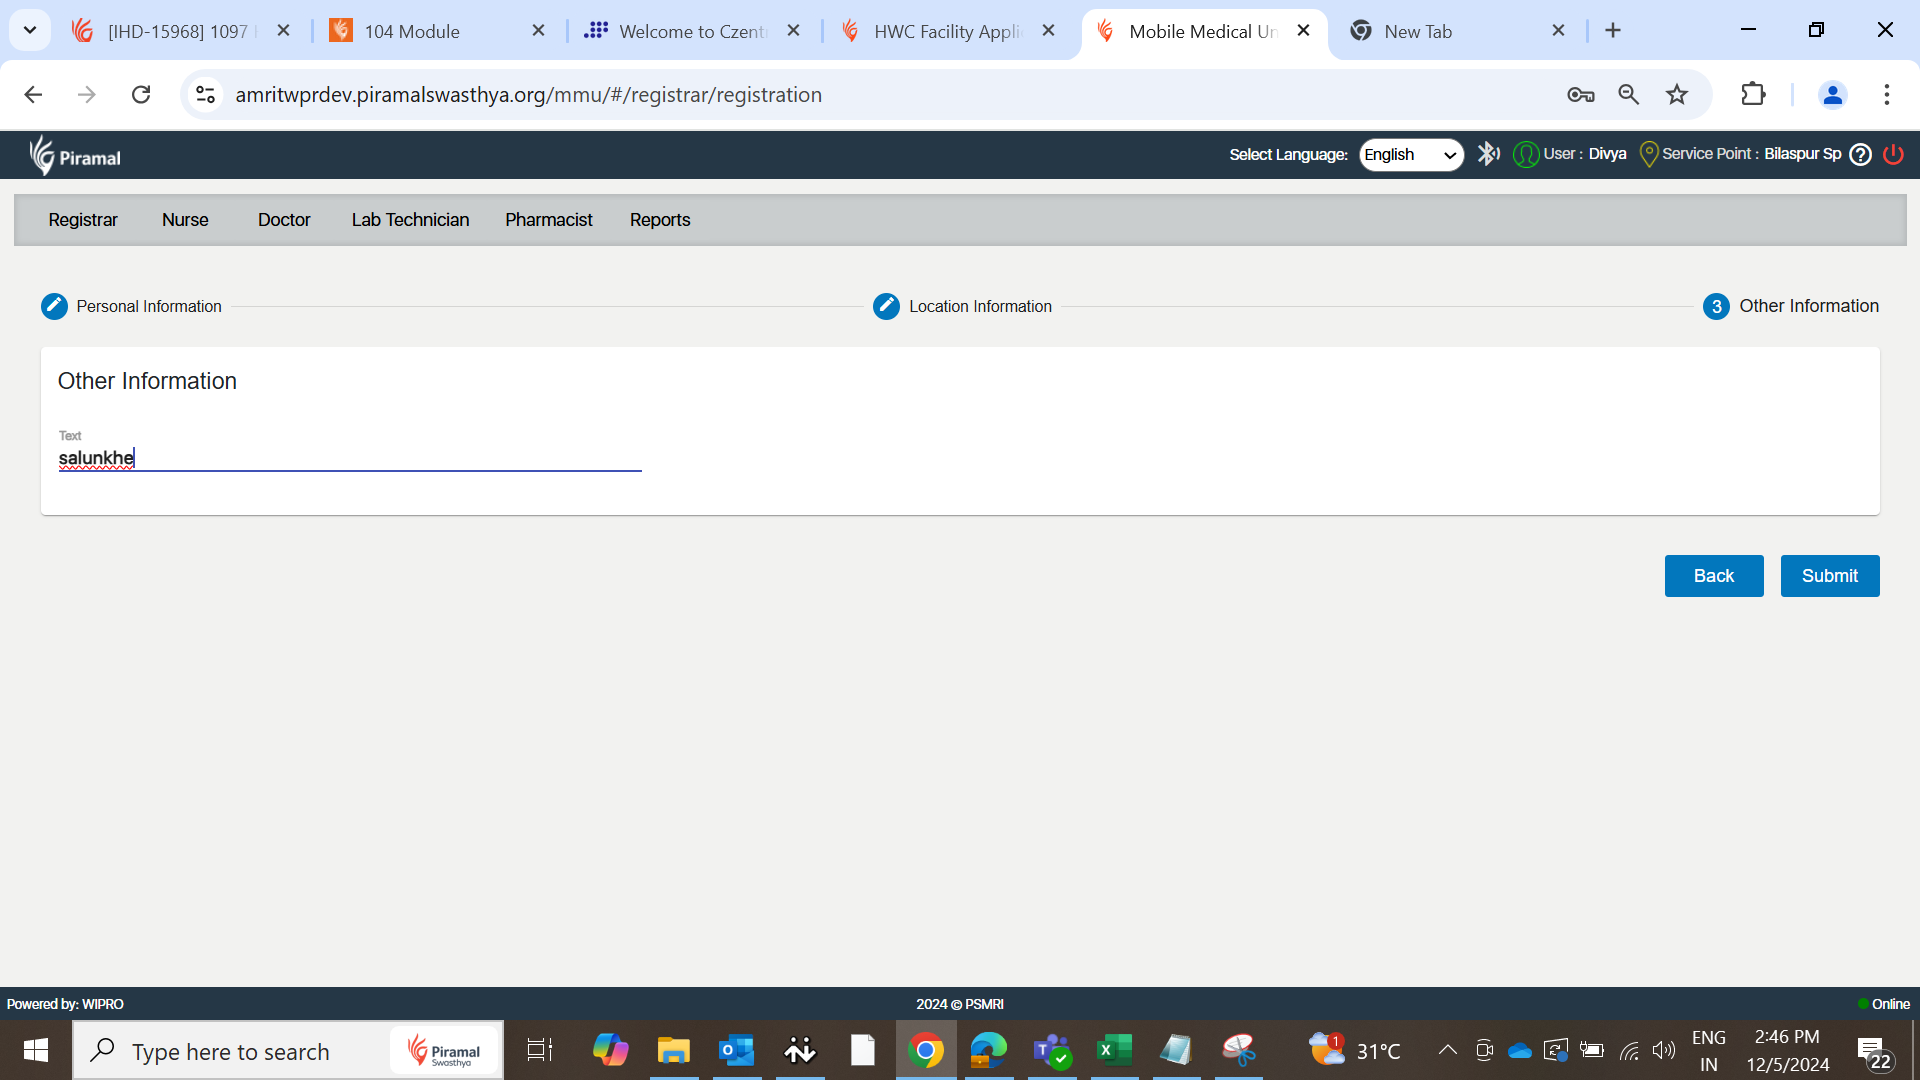Click the Location Information step edit icon
The width and height of the screenshot is (1920, 1080).
pos(886,306)
